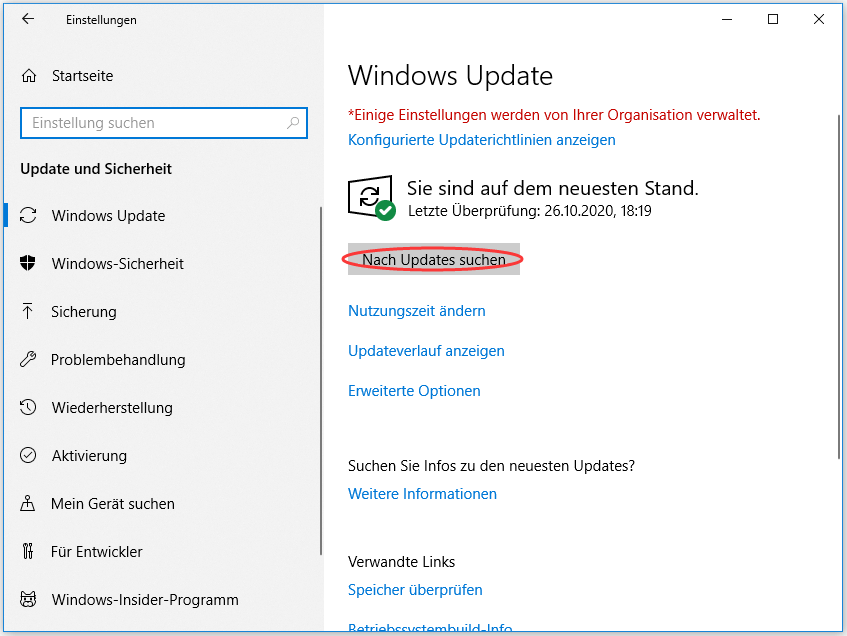Open Nutzungszeit ändern
This screenshot has width=847, height=636.
[415, 310]
